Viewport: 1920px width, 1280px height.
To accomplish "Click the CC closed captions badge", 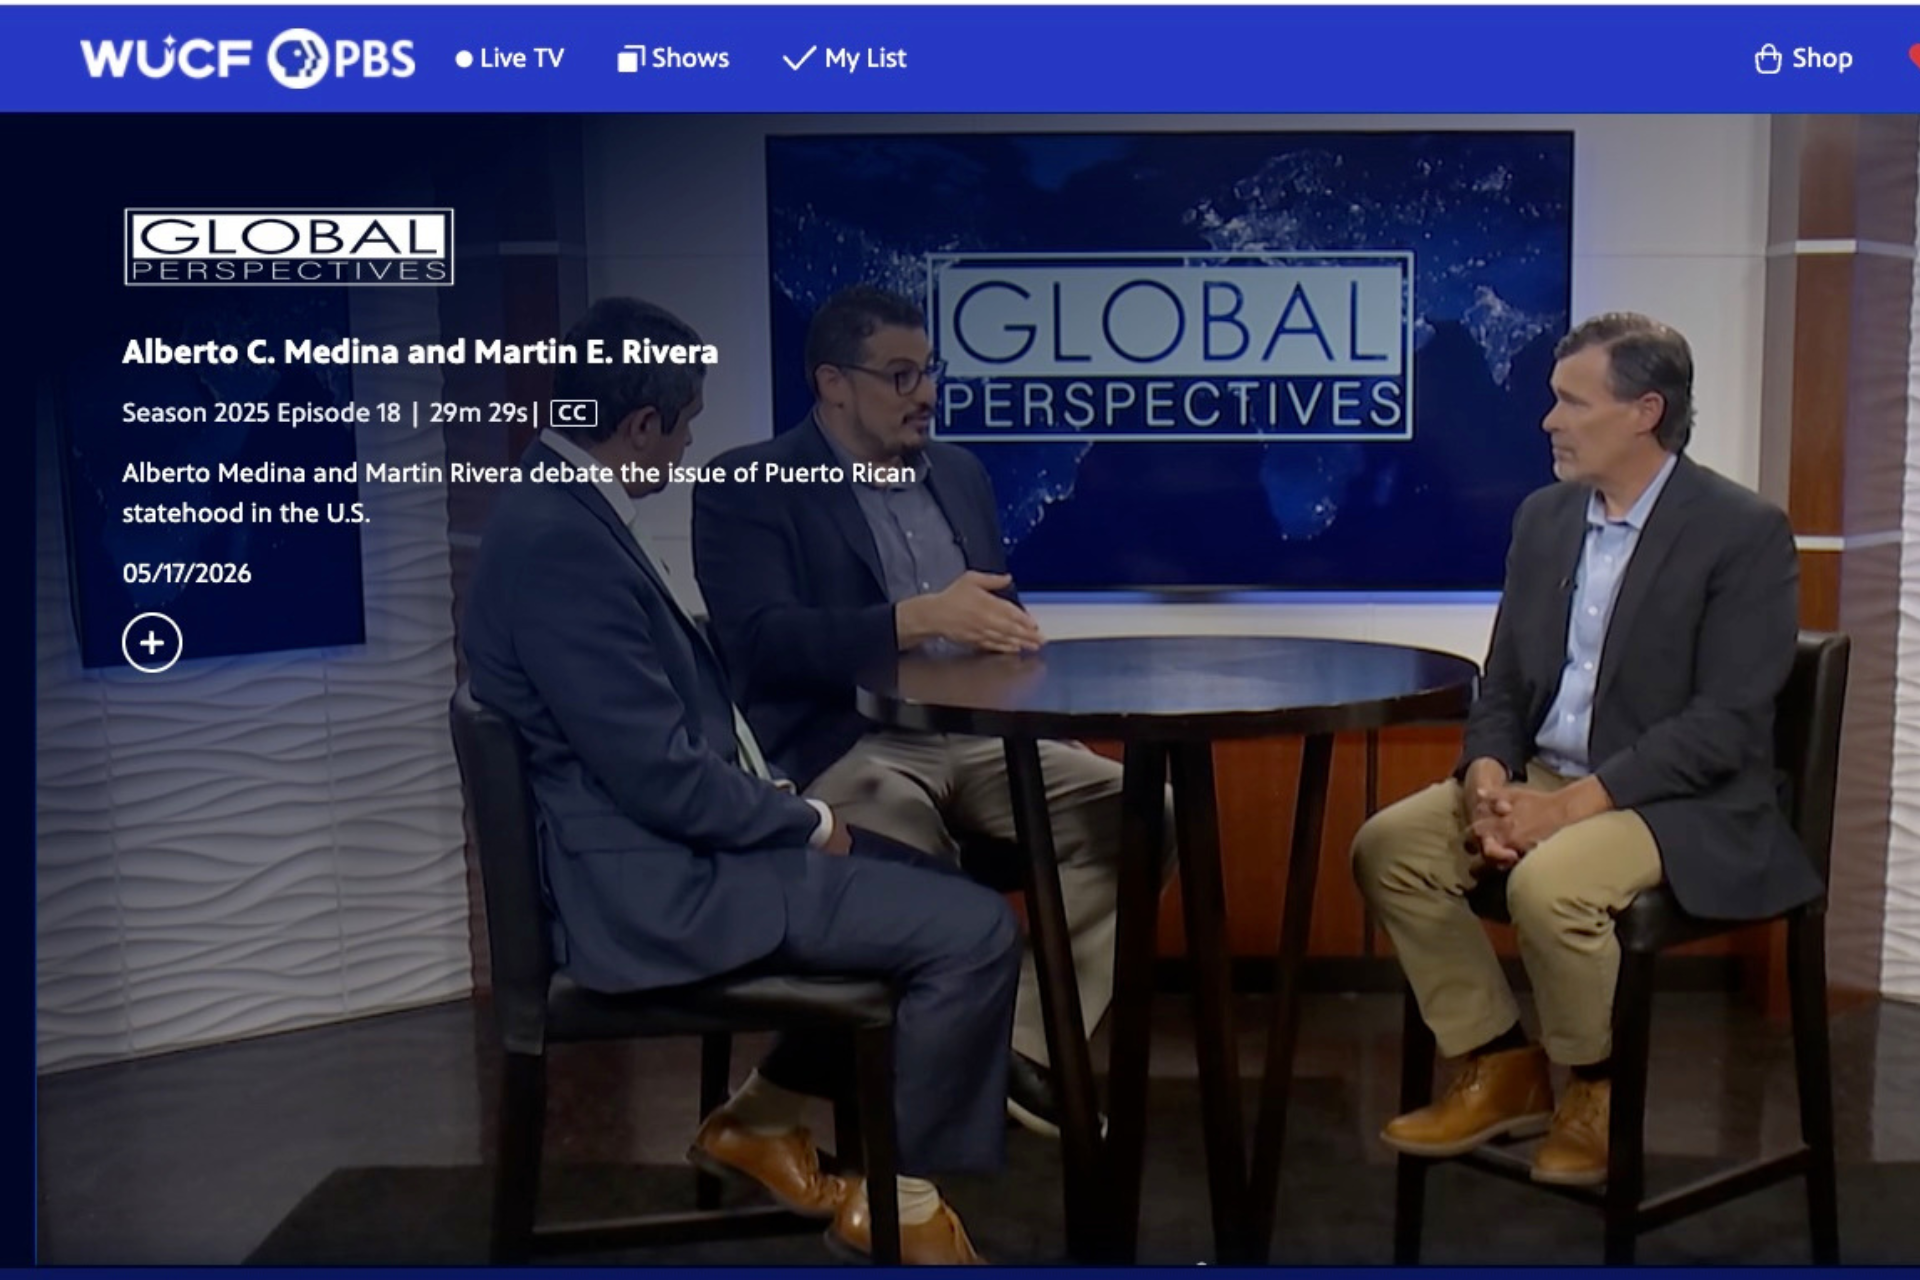I will (573, 413).
